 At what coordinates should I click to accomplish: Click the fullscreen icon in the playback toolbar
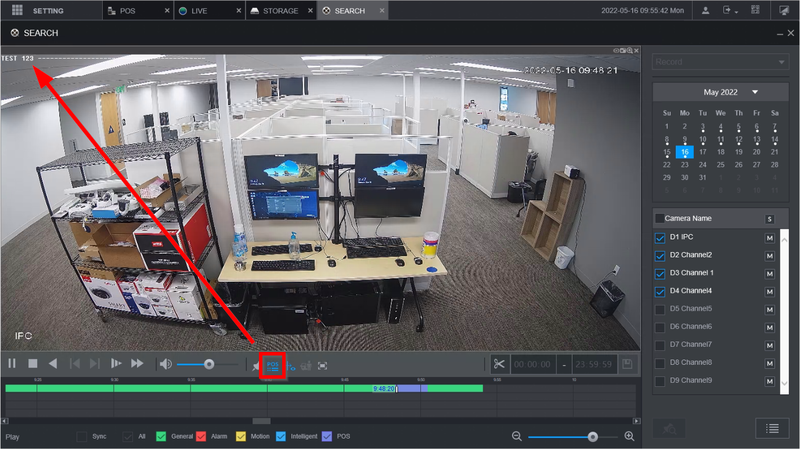(322, 366)
